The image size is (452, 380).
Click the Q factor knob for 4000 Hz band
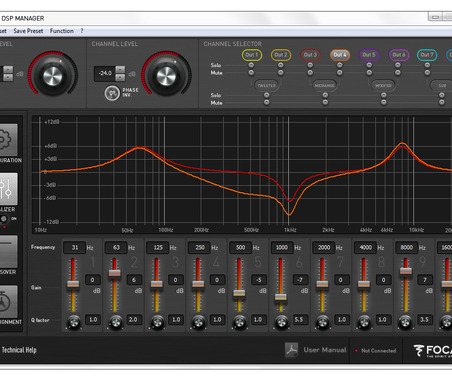click(364, 322)
